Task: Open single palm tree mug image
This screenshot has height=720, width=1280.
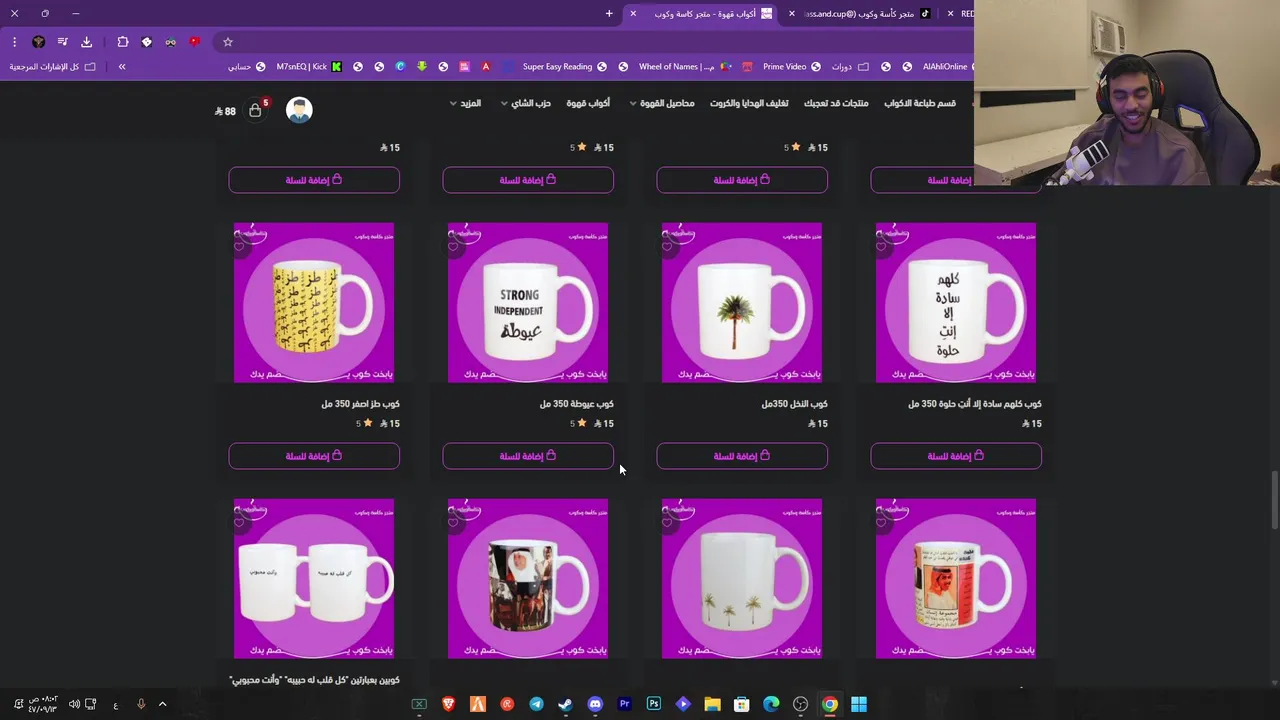Action: [x=742, y=302]
